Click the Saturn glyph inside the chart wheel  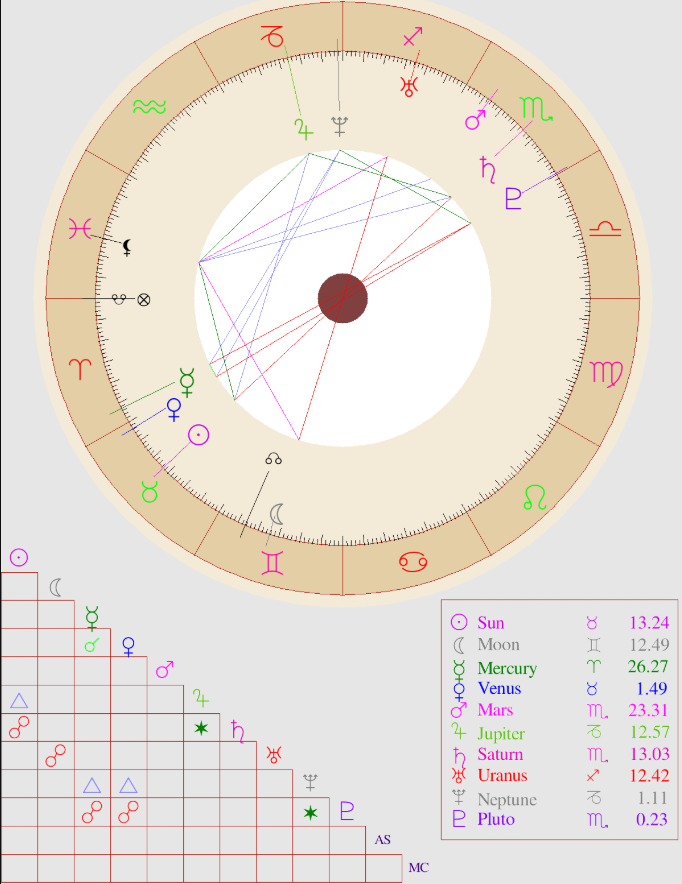(x=488, y=170)
